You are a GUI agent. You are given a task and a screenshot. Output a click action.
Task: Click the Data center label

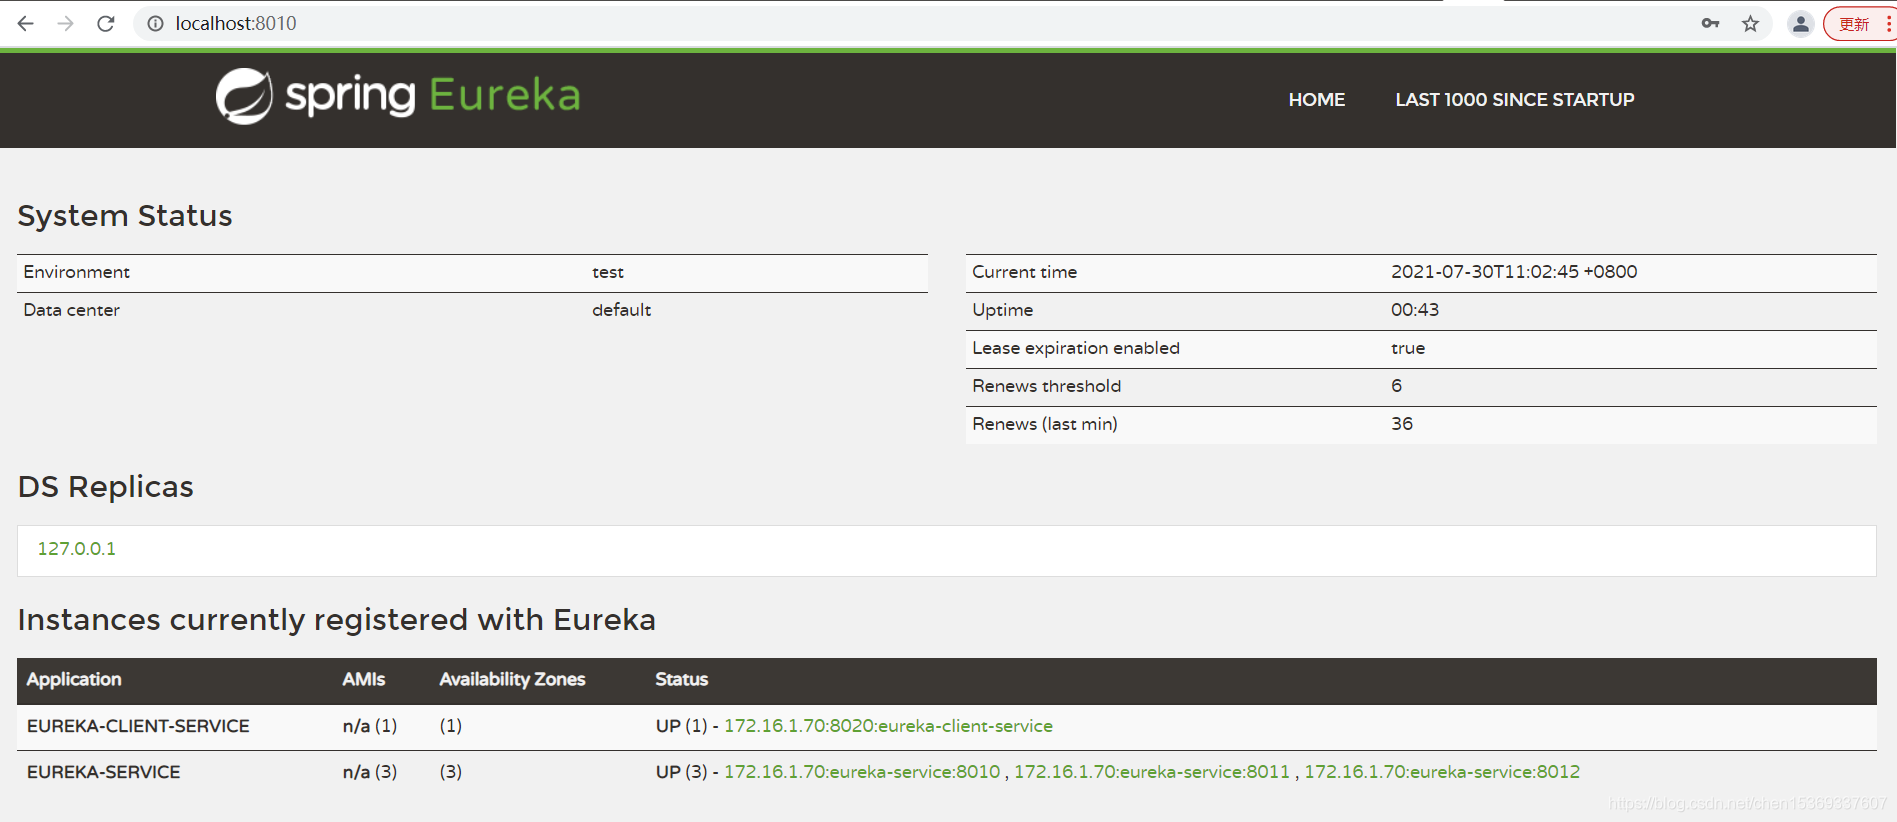72,310
